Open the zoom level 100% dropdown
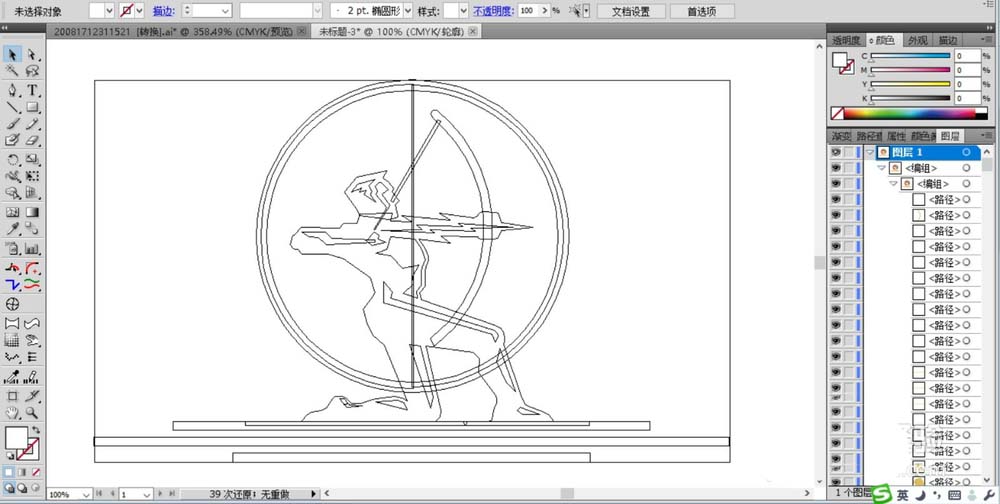Viewport: 1000px width, 504px height. pos(86,494)
